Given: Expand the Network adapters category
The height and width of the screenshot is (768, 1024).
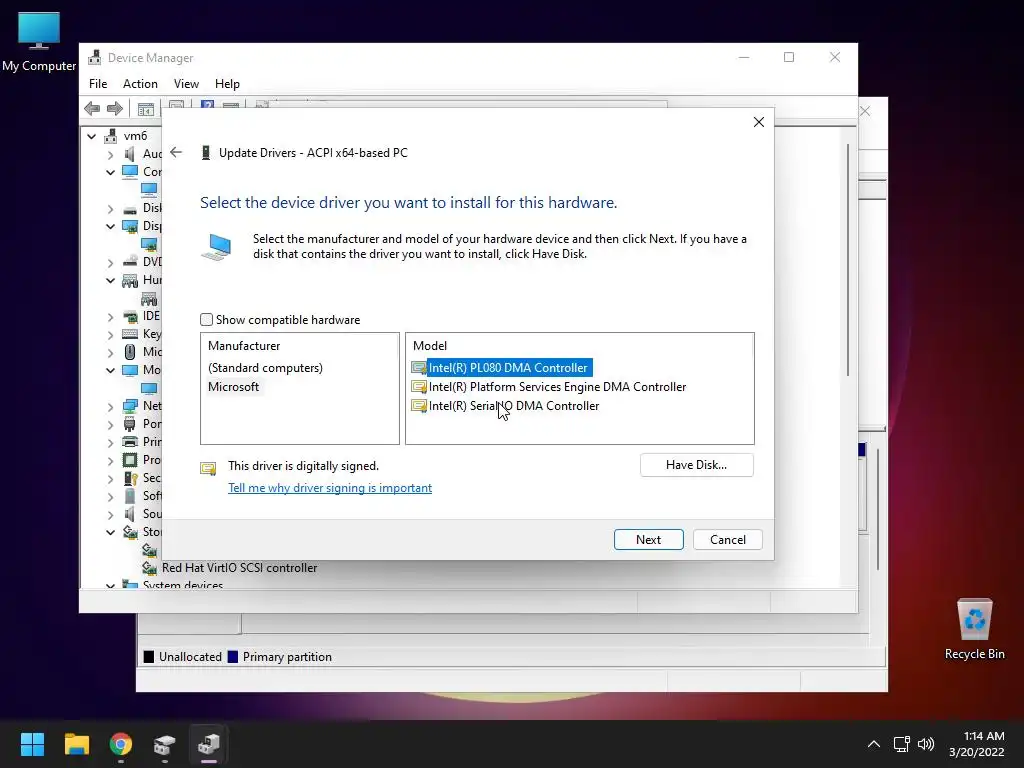Looking at the screenshot, I should [x=110, y=406].
